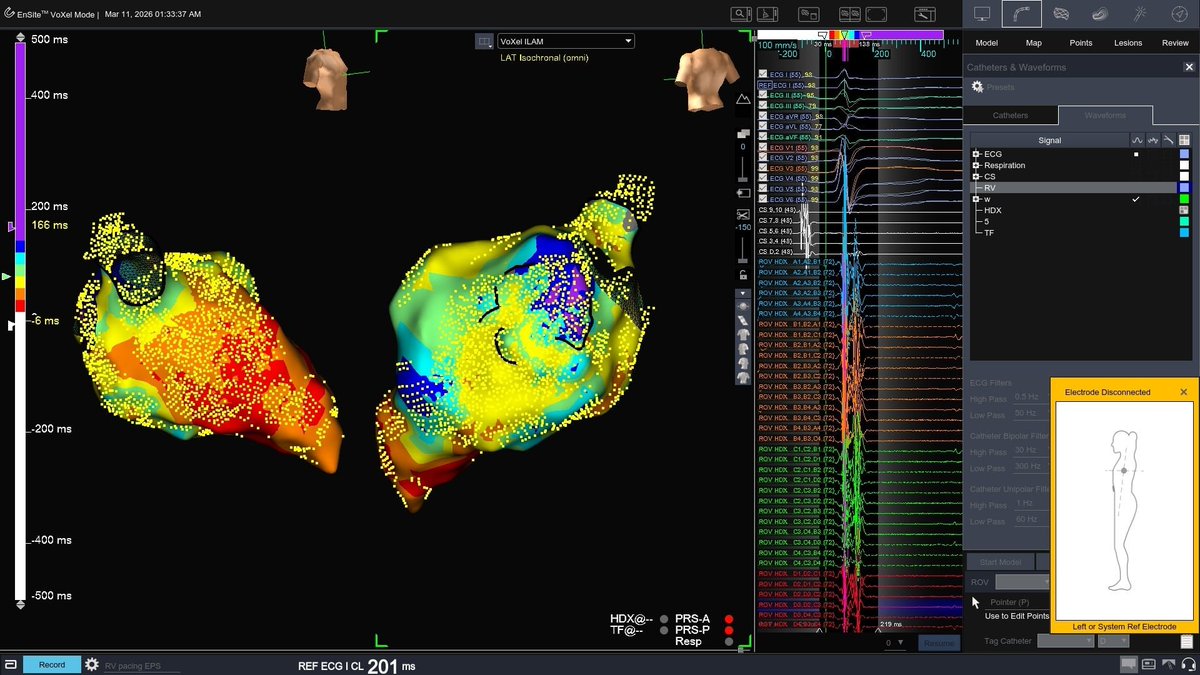Open the ROV catheter dropdown
1200x675 pixels.
click(1022, 582)
